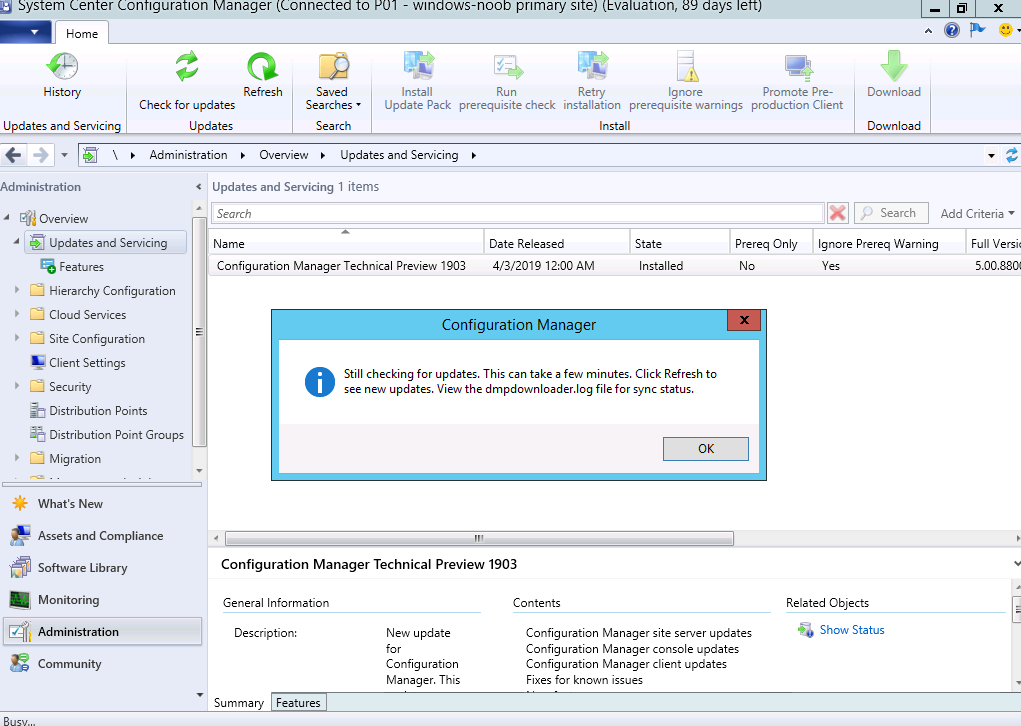This screenshot has width=1021, height=726.
Task: Open Software Library workspace
Action: (x=82, y=567)
